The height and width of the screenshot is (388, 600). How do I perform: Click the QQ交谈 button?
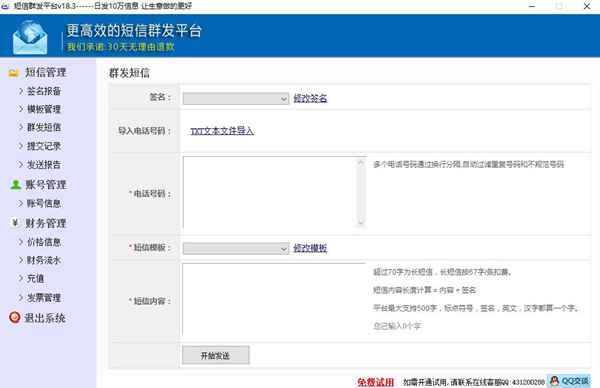(569, 381)
